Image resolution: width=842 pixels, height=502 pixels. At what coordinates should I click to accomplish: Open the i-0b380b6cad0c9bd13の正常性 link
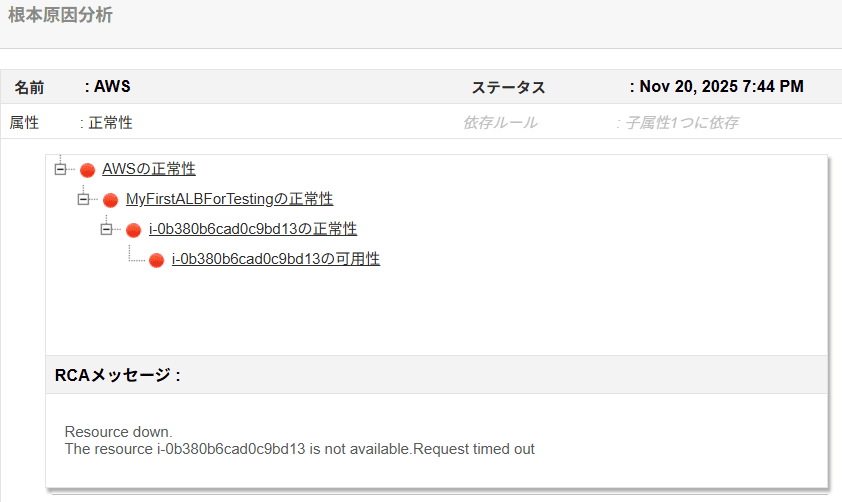click(x=253, y=229)
